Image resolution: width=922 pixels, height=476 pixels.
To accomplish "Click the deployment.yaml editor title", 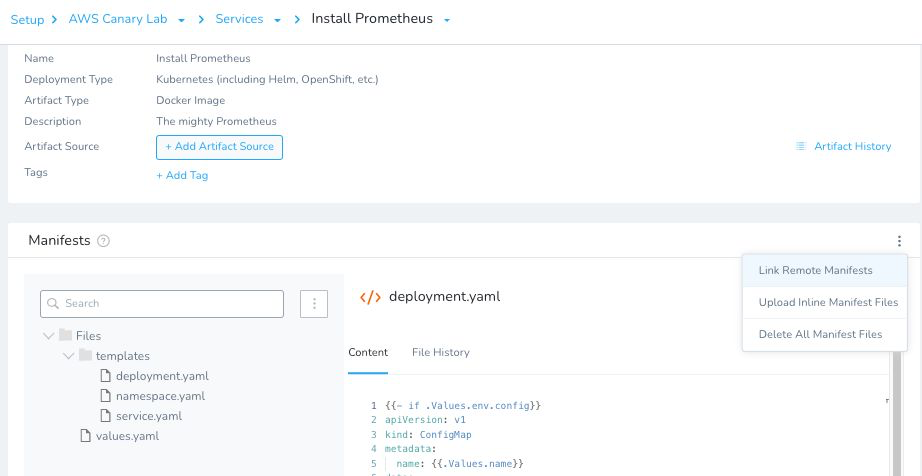I will (445, 296).
